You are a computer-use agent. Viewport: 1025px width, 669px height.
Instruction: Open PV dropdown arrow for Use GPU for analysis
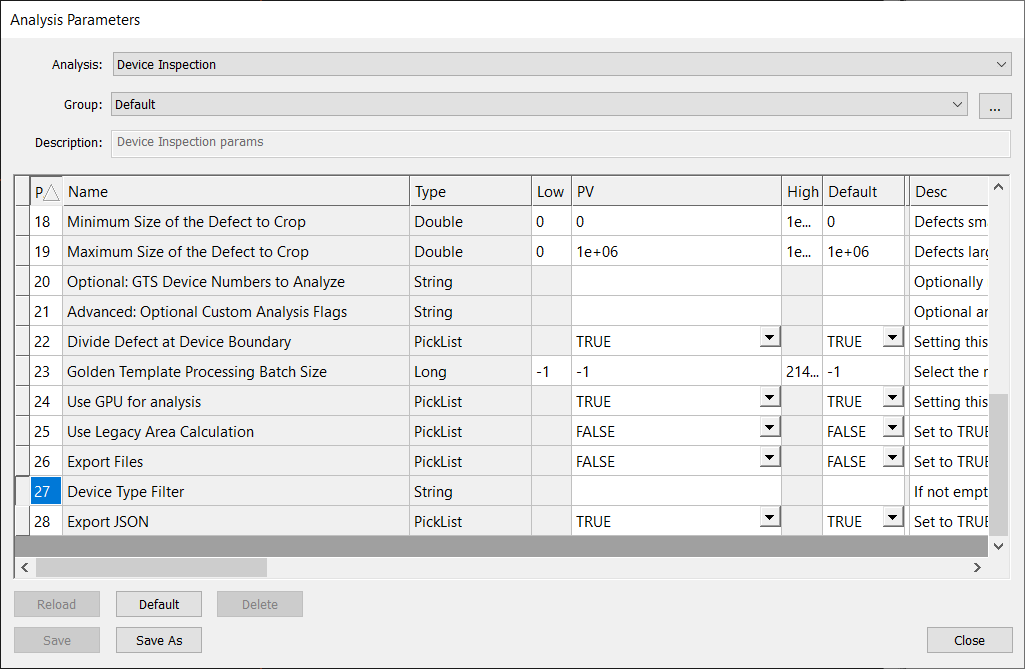[x=769, y=399]
